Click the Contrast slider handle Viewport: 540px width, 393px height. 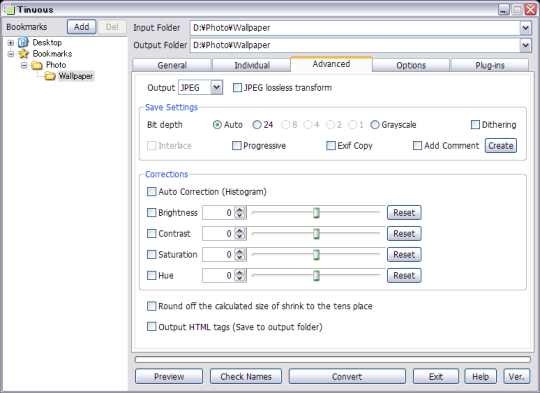pos(316,234)
